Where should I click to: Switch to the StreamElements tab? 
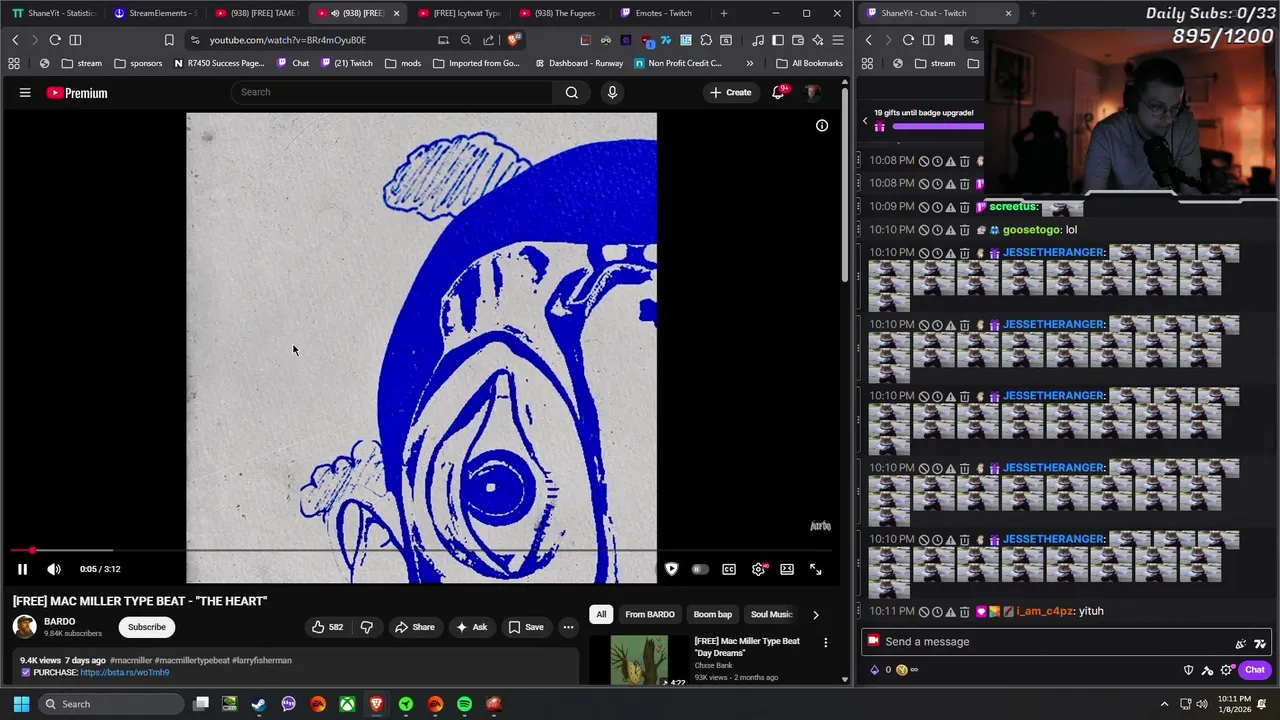155,13
